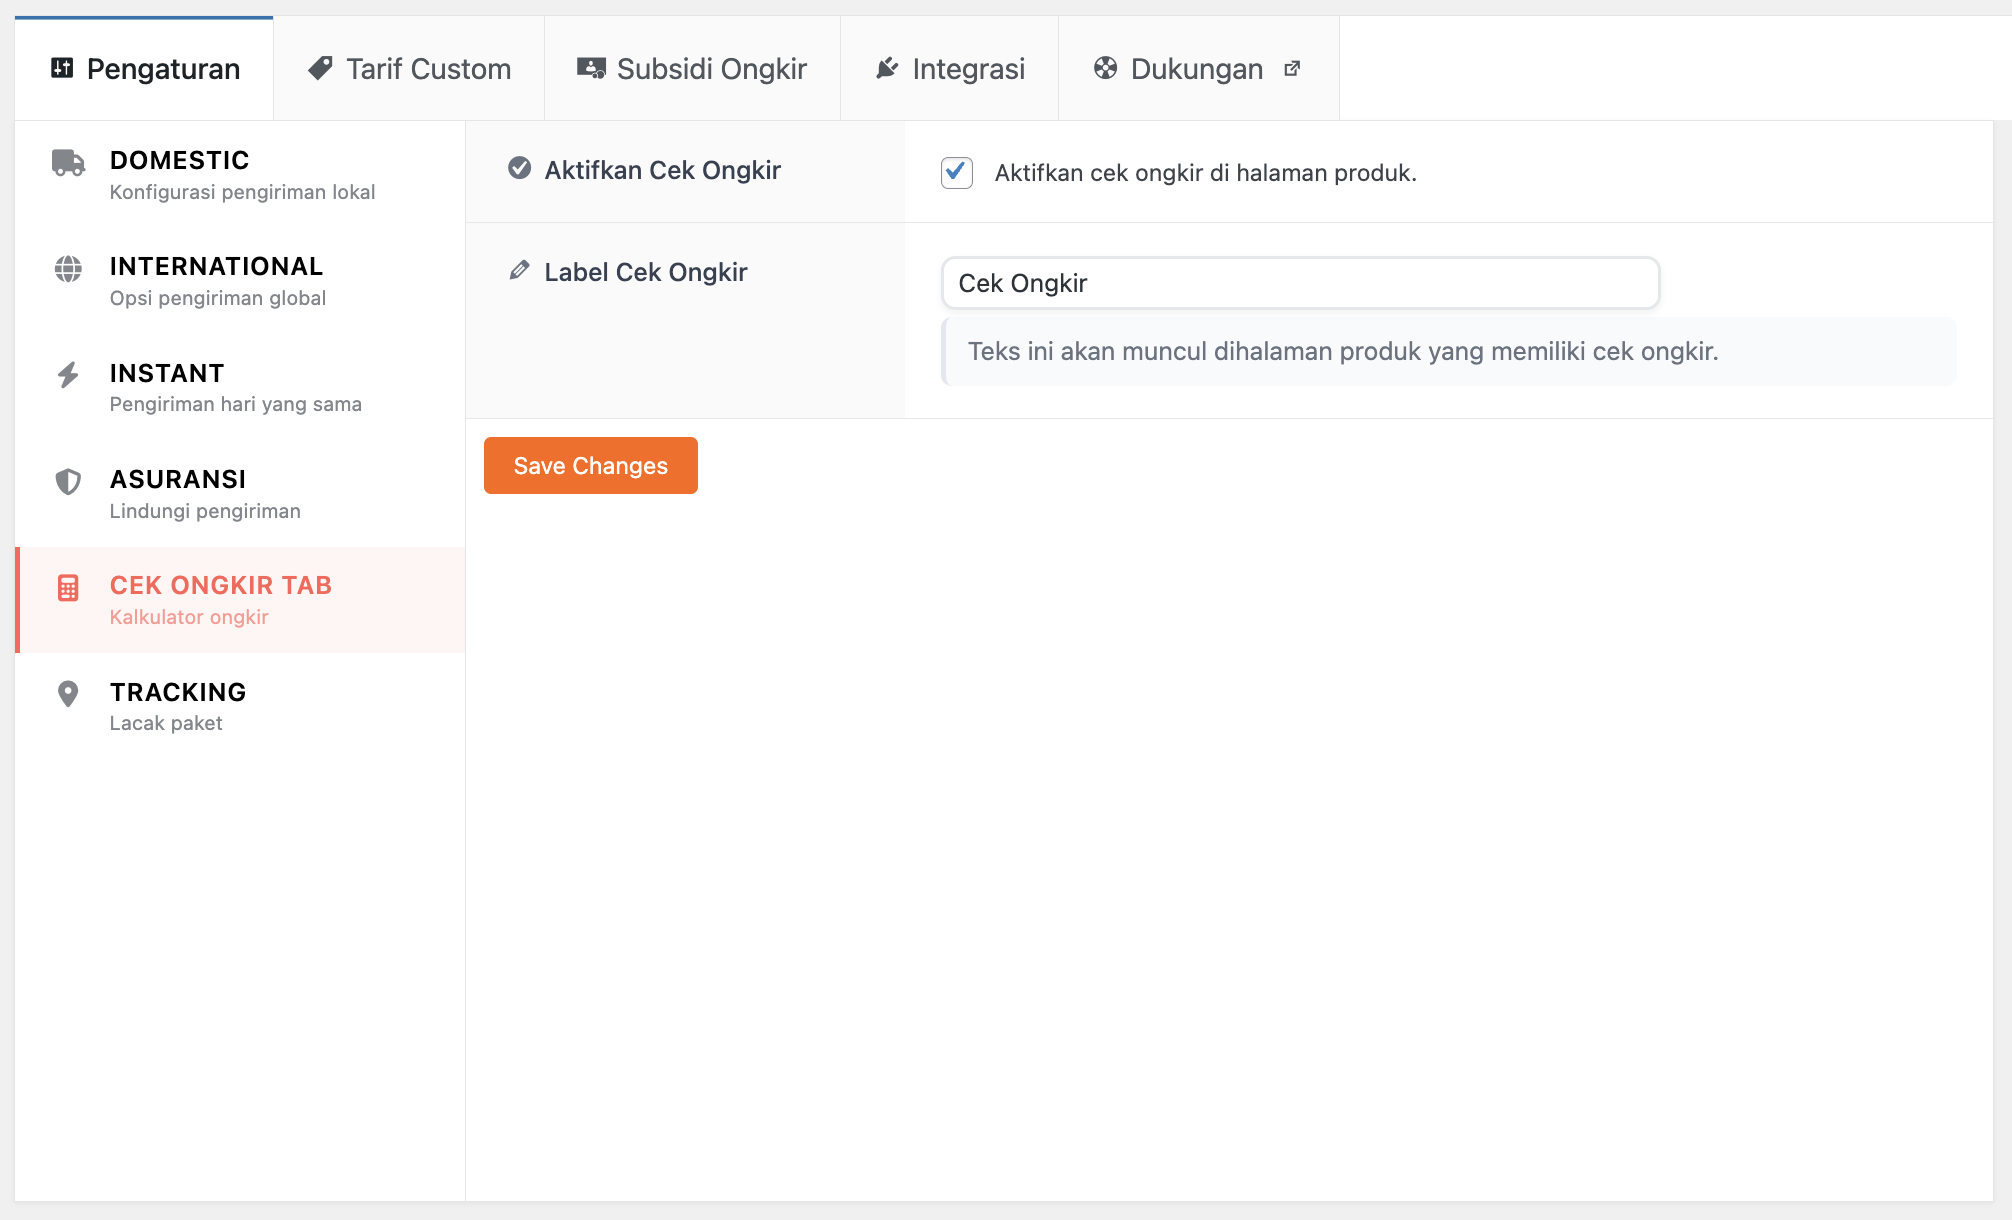Click the Cek Ongkir calculator icon
This screenshot has height=1220, width=2012.
(x=68, y=588)
